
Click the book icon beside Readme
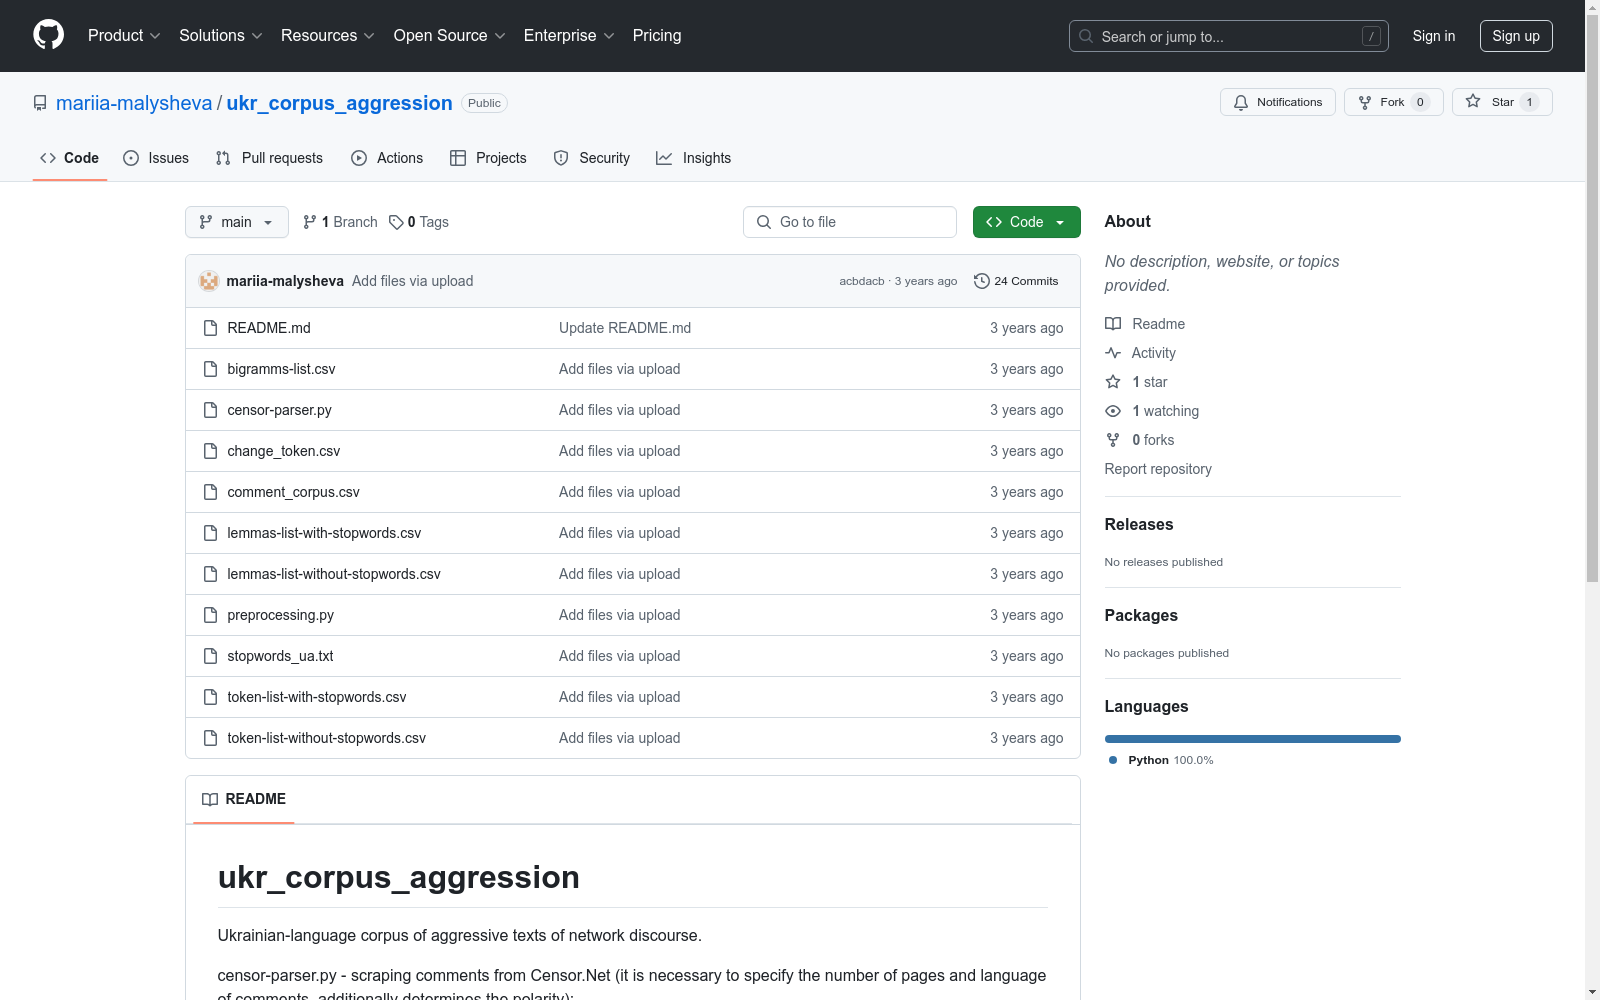point(1113,324)
